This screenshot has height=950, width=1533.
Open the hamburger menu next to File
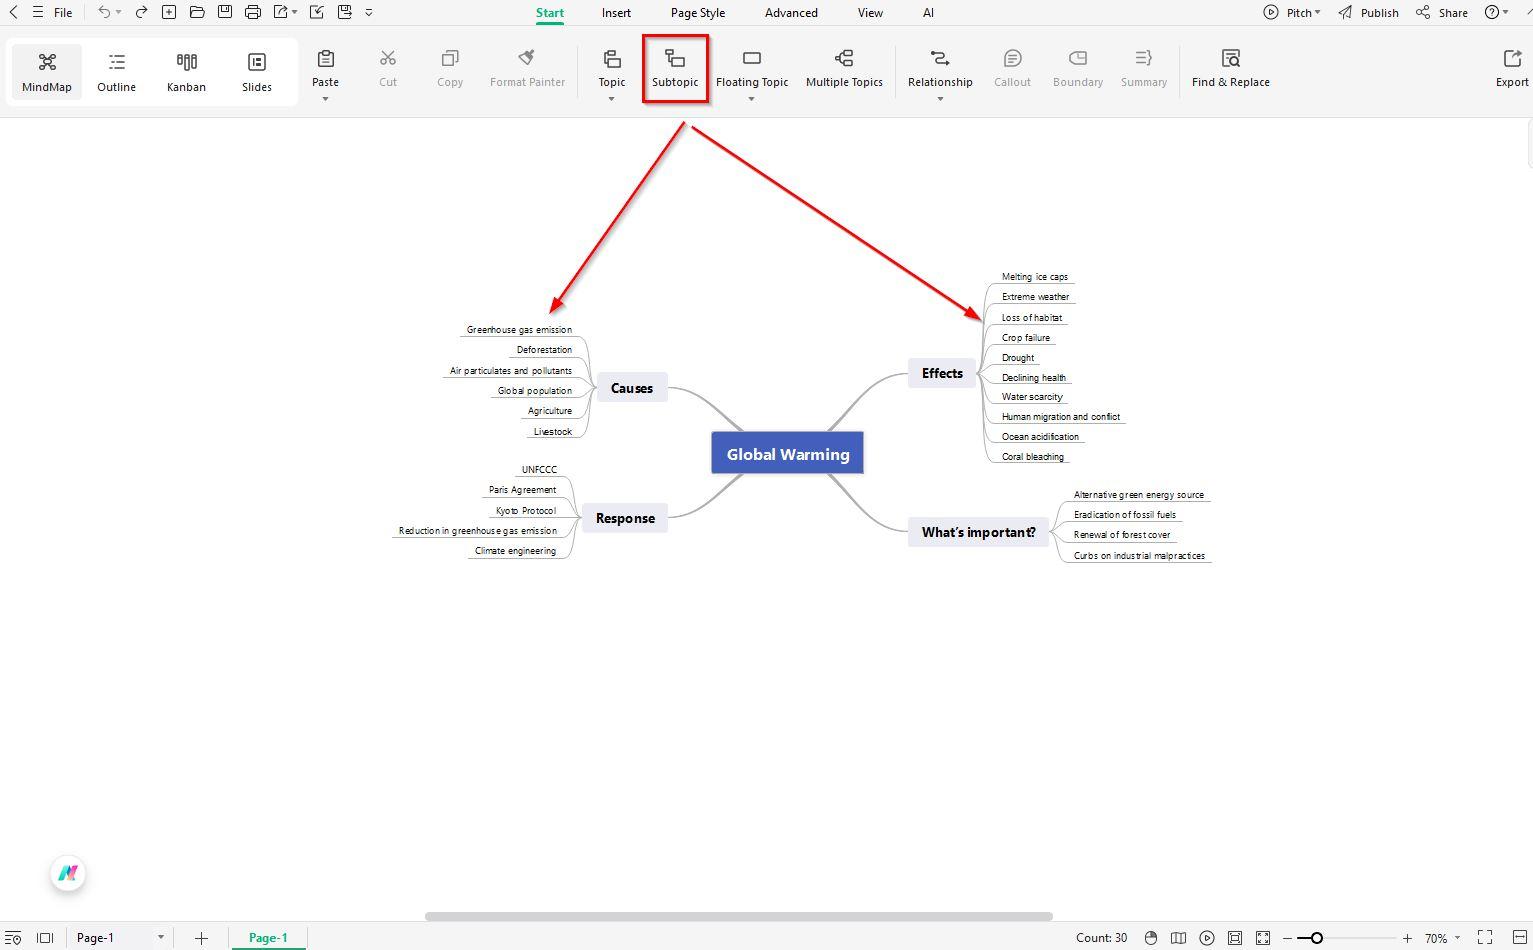(x=37, y=12)
